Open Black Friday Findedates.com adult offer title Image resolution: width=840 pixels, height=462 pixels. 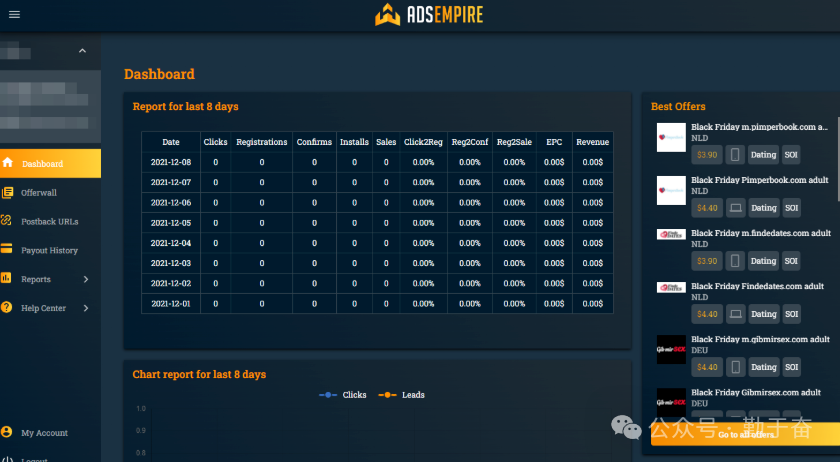point(757,286)
